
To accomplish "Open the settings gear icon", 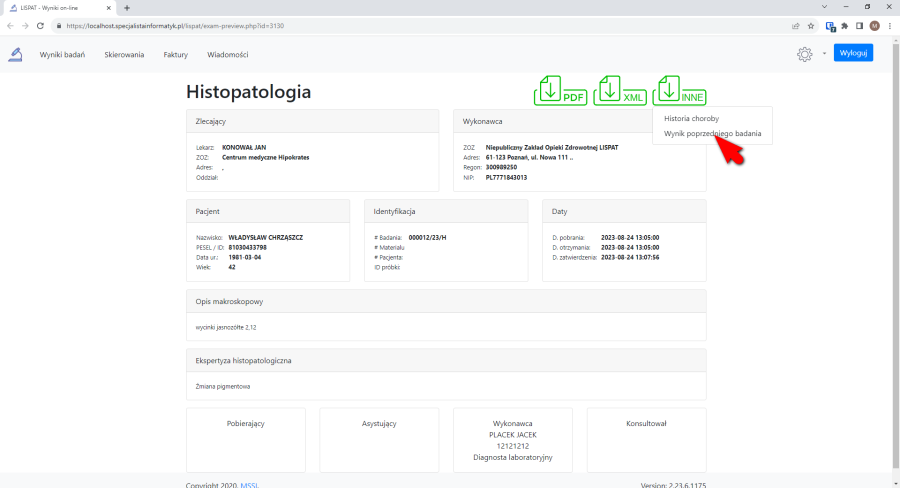I will (804, 54).
